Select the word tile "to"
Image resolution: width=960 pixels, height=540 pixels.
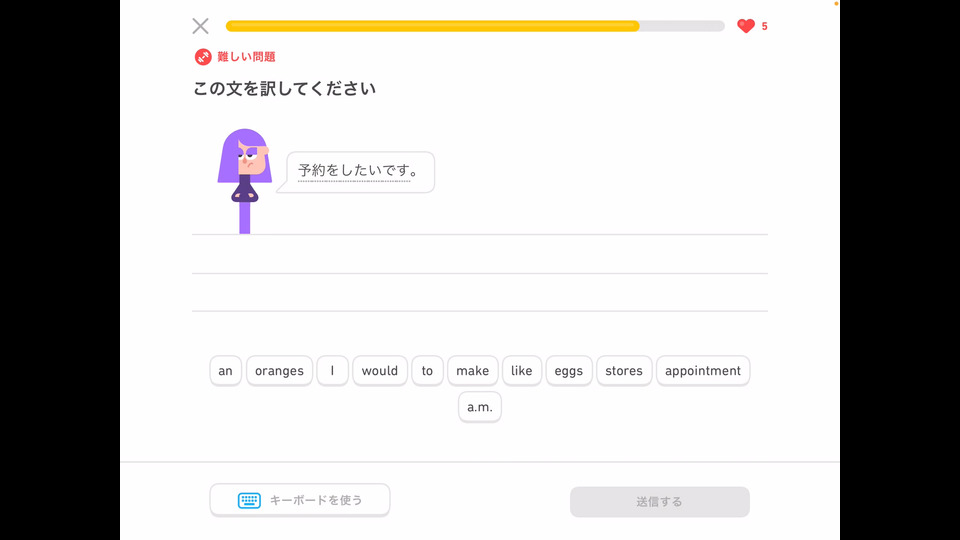click(427, 370)
